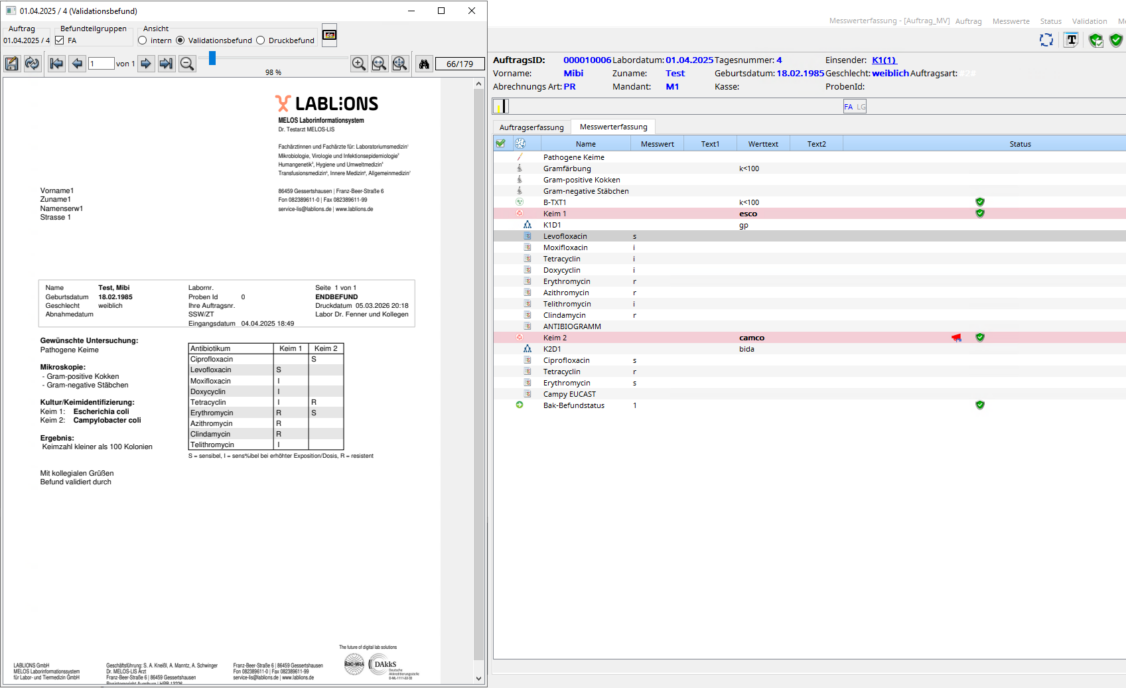1126x688 pixels.
Task: Go to the next page arrow
Action: [x=146, y=64]
